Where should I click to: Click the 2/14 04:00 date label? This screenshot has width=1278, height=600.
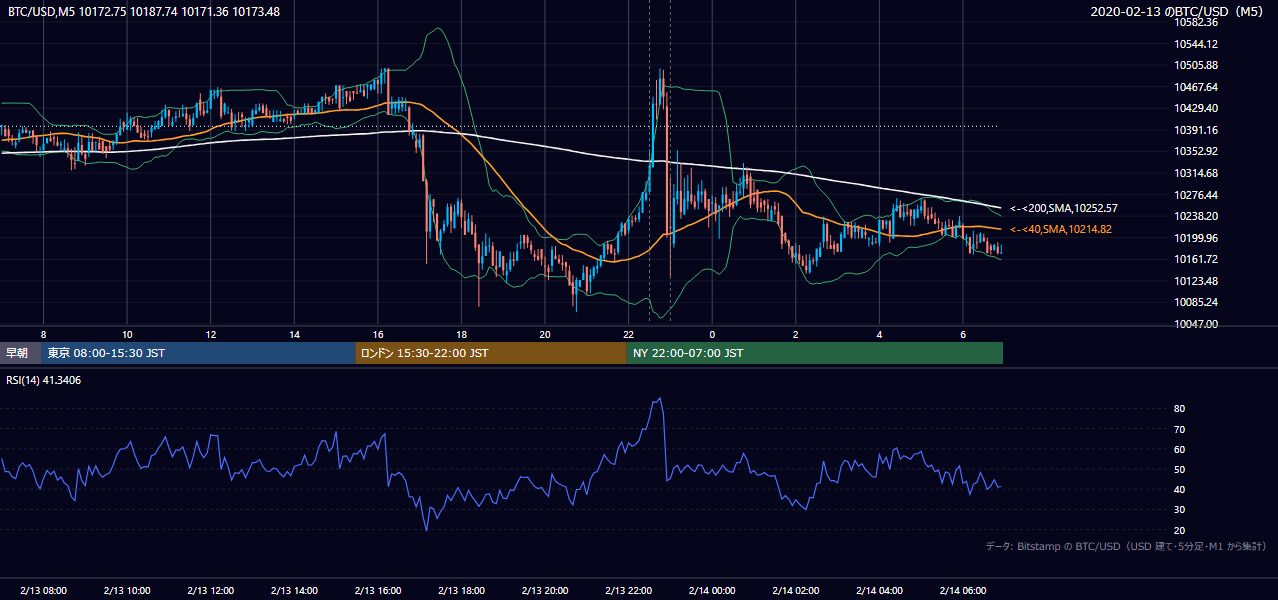[879, 591]
